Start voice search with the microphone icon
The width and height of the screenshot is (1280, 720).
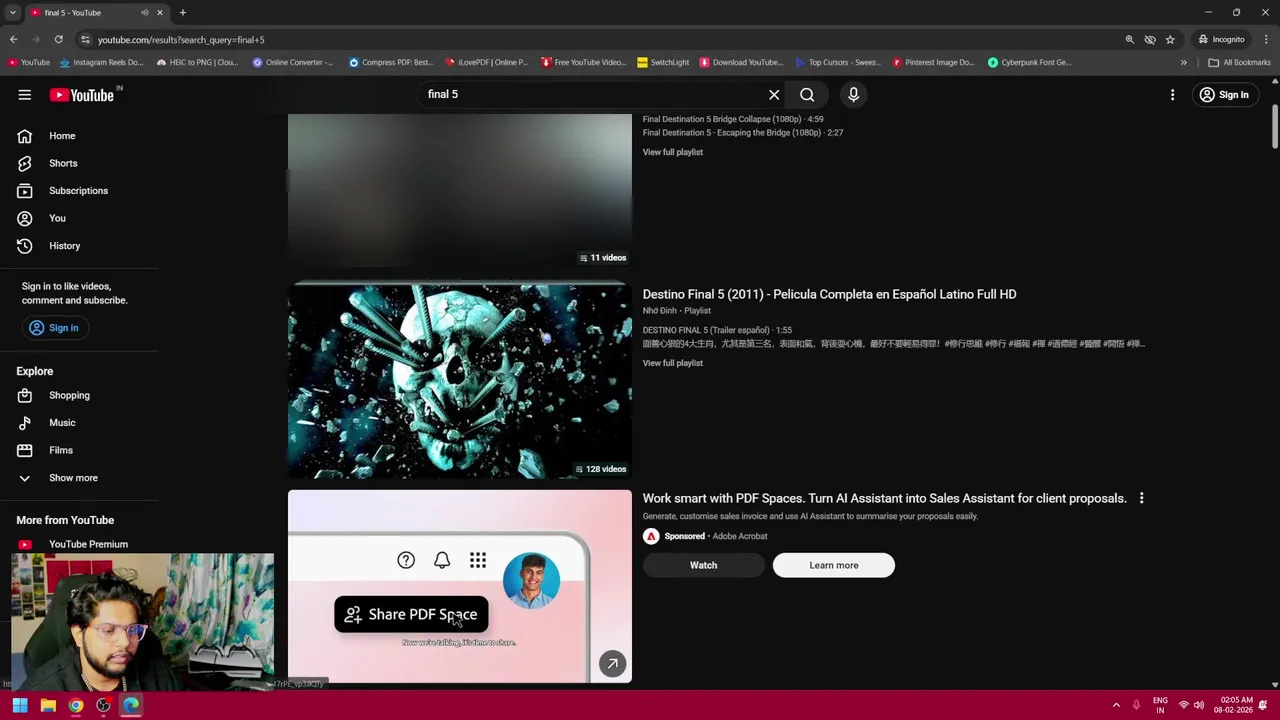coord(853,94)
